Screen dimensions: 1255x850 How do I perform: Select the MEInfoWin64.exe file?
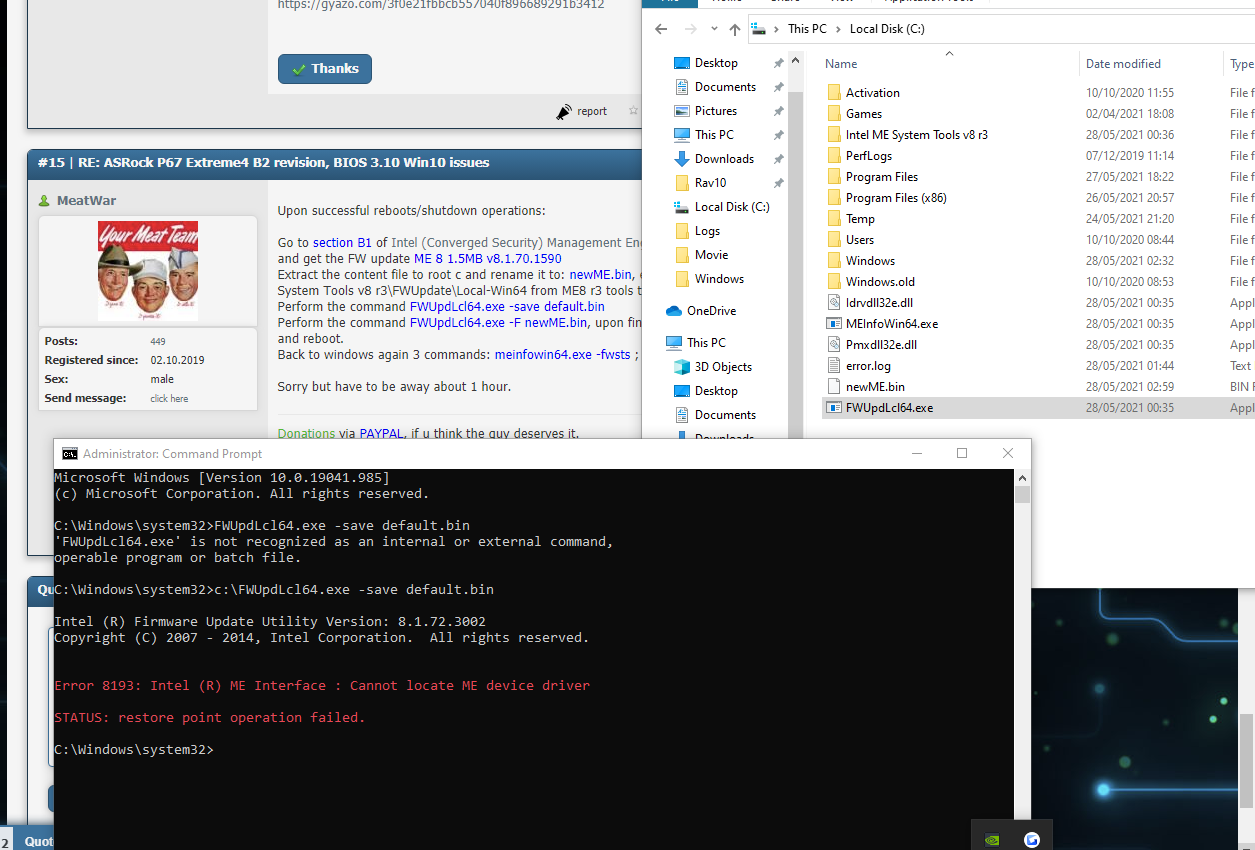(x=891, y=324)
